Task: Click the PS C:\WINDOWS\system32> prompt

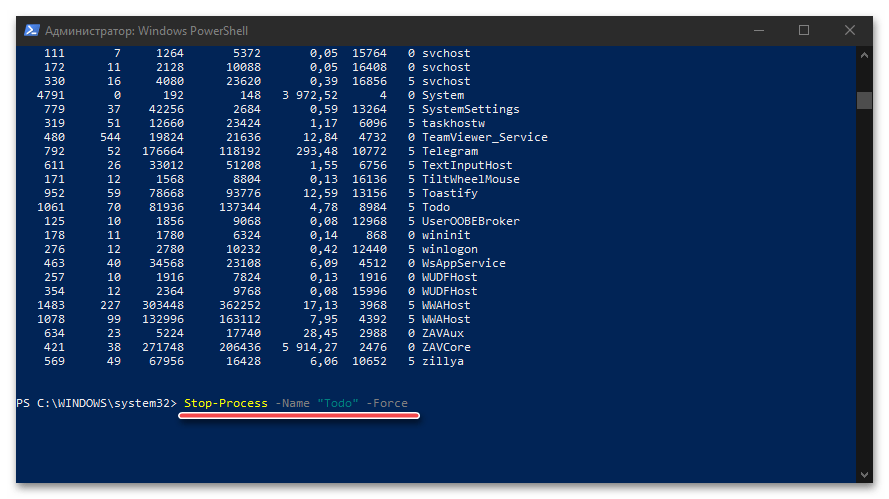Action: pos(97,403)
